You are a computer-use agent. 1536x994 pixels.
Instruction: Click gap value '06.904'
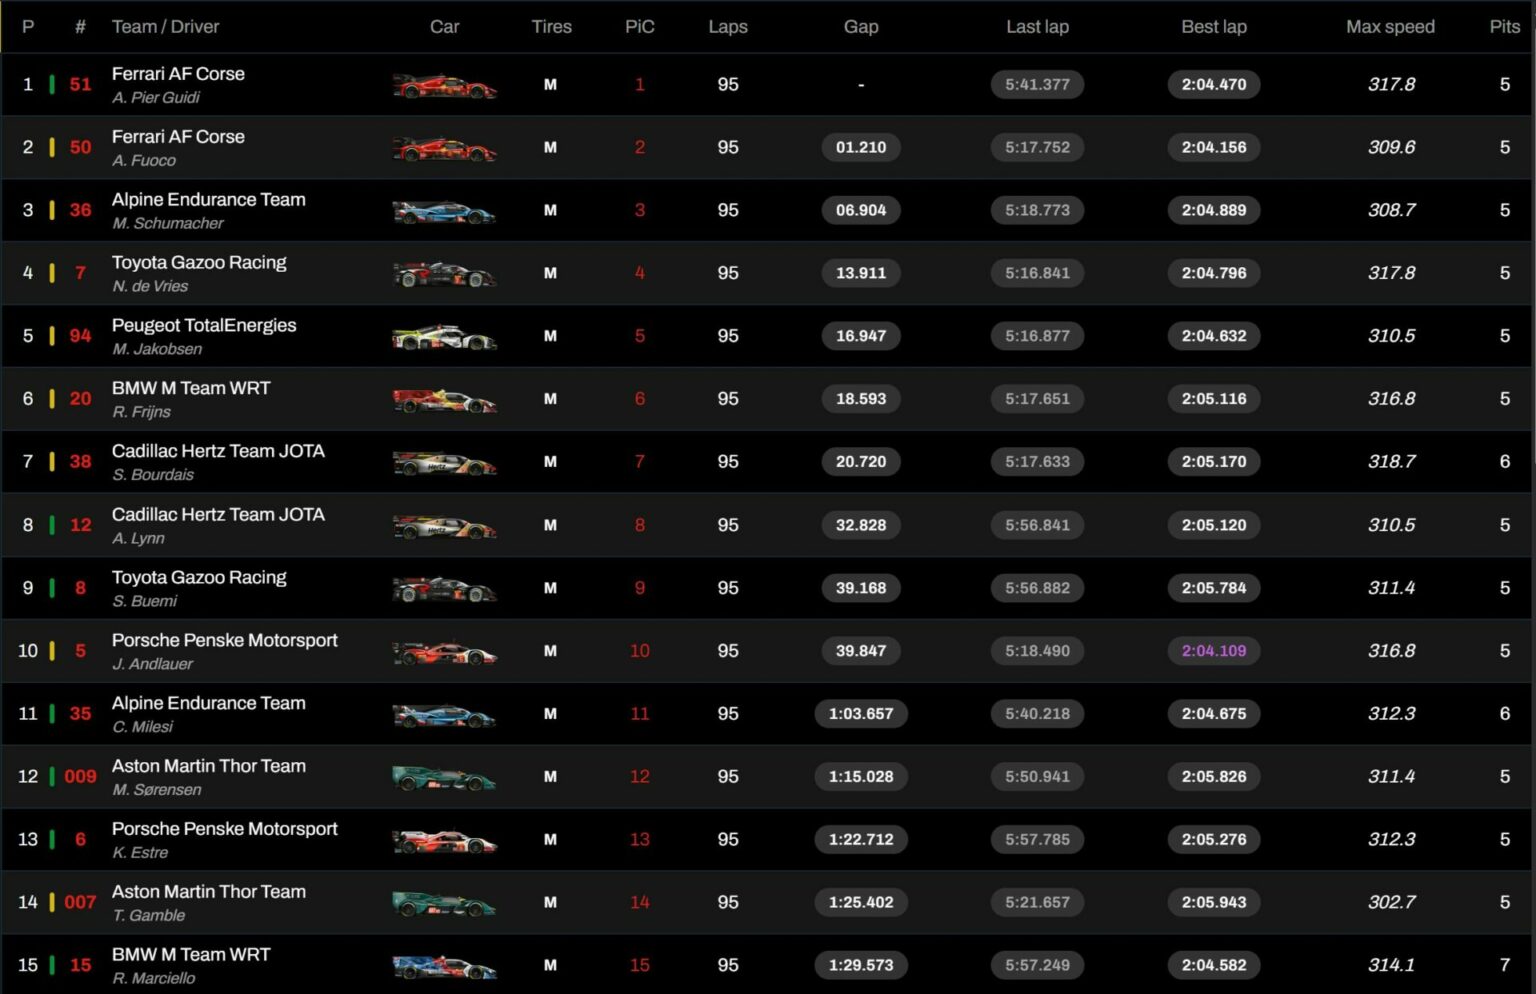point(861,211)
